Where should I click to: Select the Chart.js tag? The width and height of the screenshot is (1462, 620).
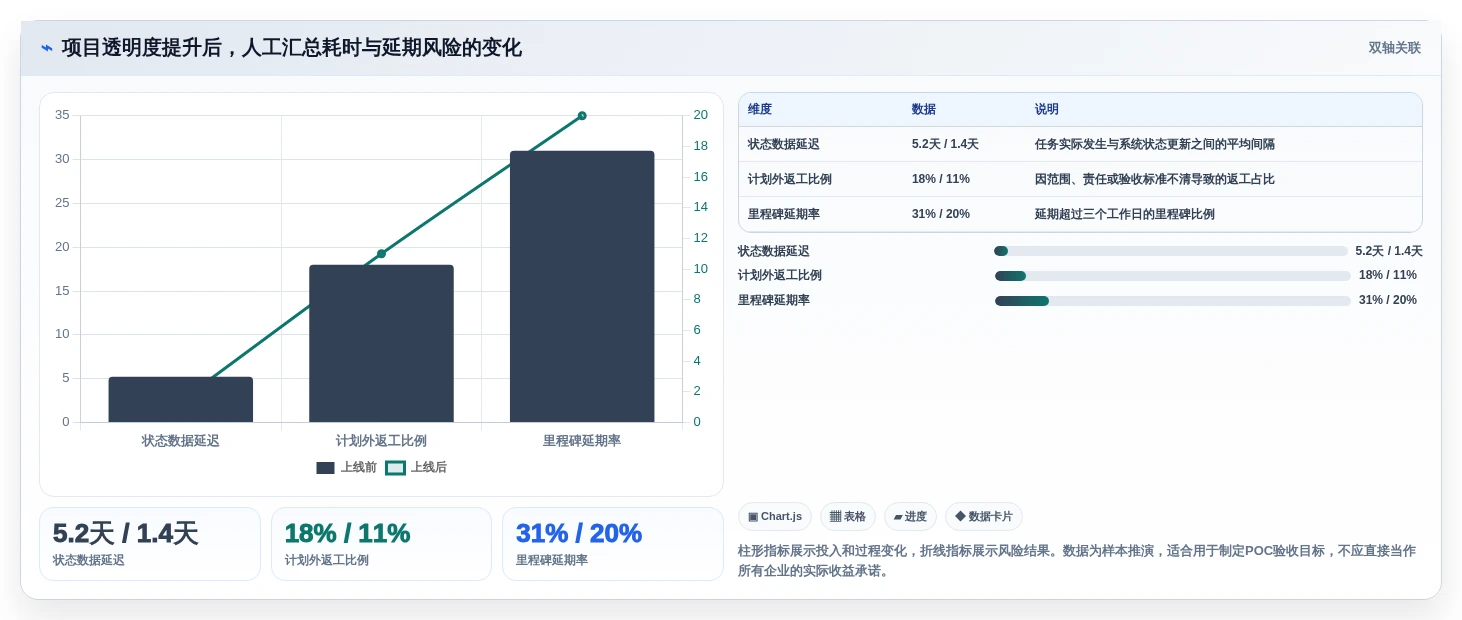(x=775, y=516)
